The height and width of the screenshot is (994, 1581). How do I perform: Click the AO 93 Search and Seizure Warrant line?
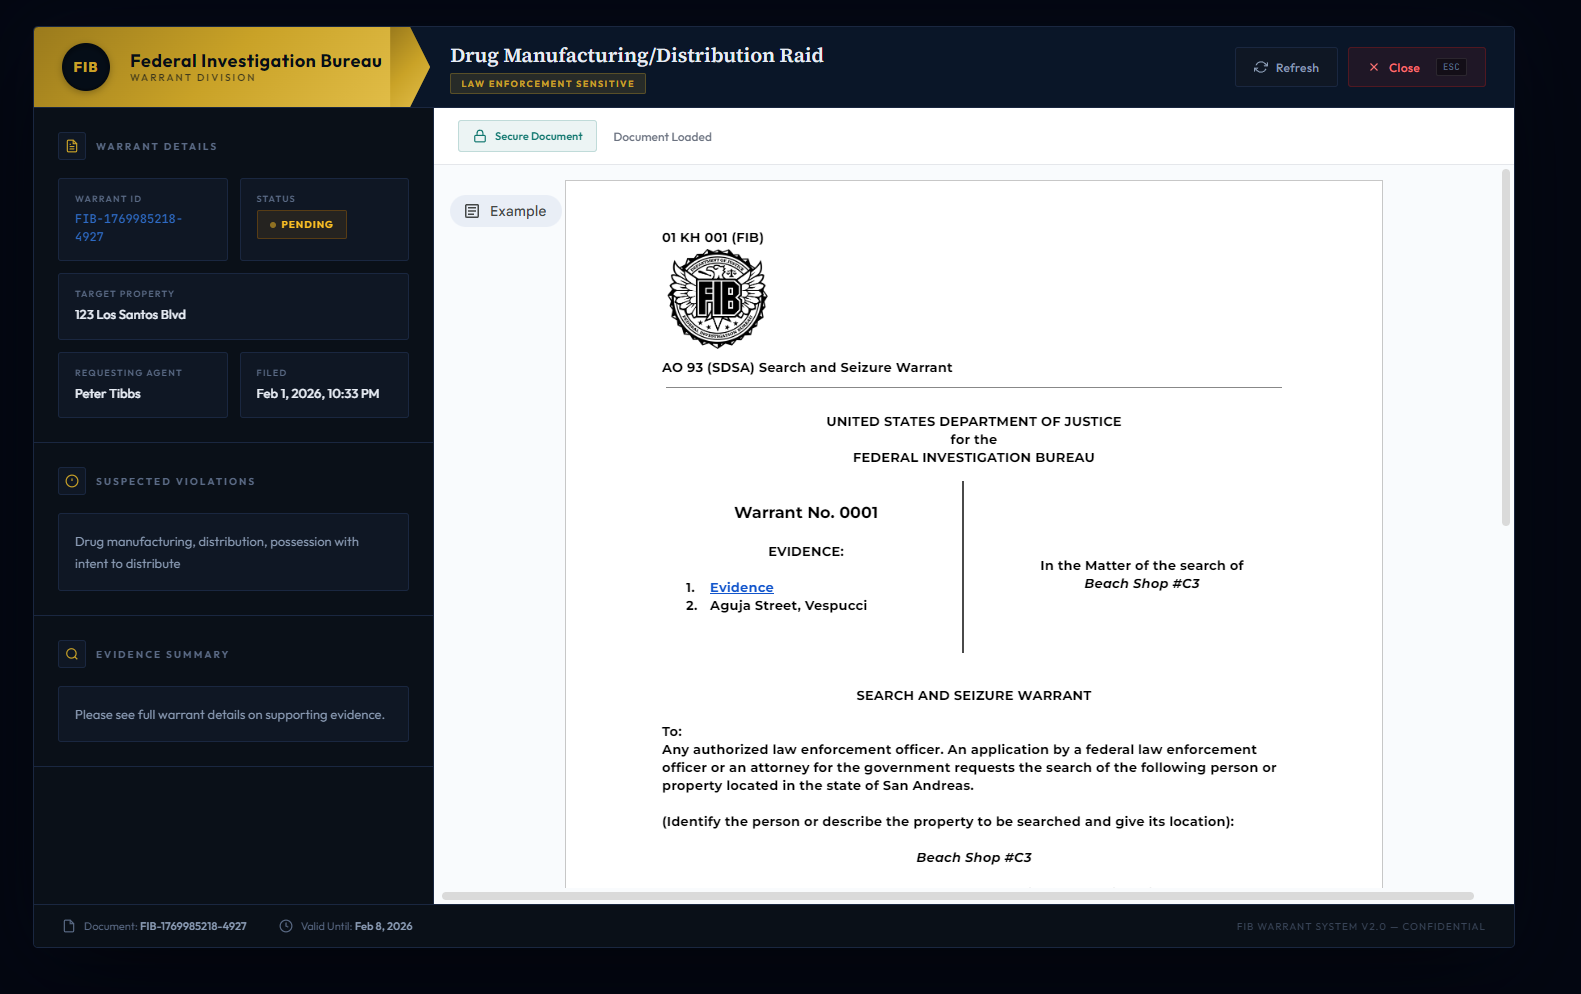click(807, 368)
